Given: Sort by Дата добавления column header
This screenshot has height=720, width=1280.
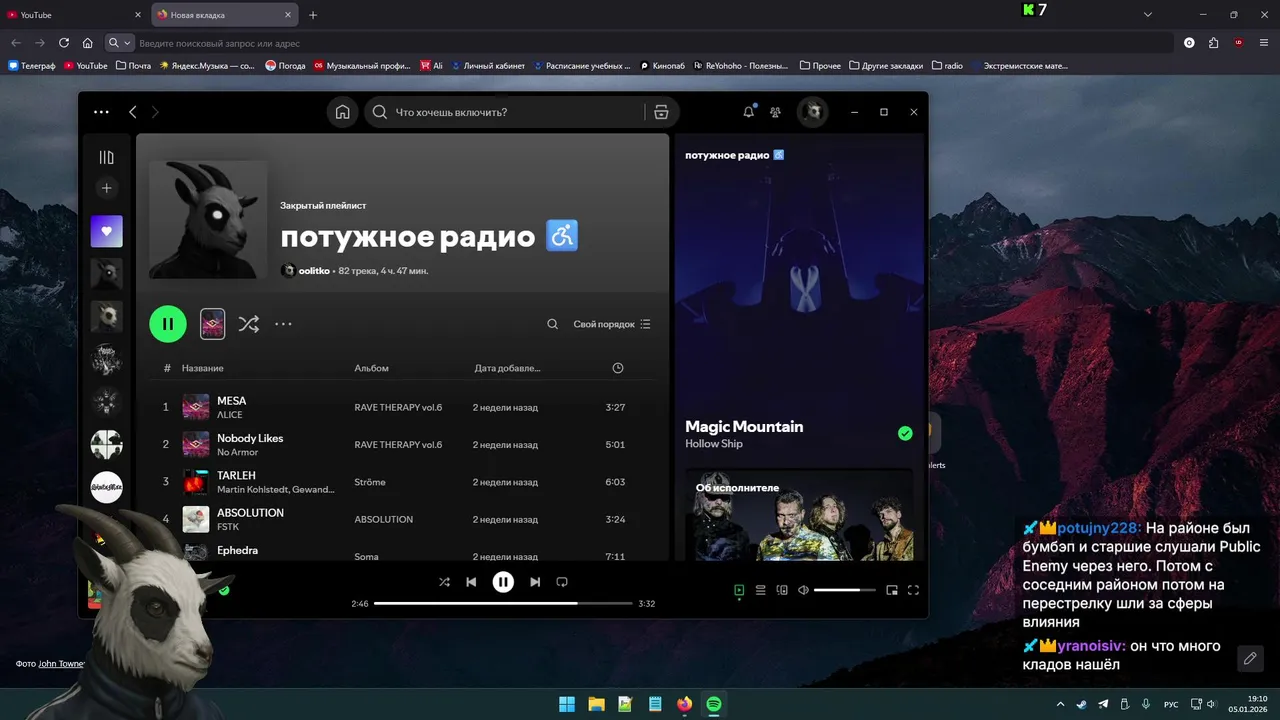Looking at the screenshot, I should tap(507, 368).
